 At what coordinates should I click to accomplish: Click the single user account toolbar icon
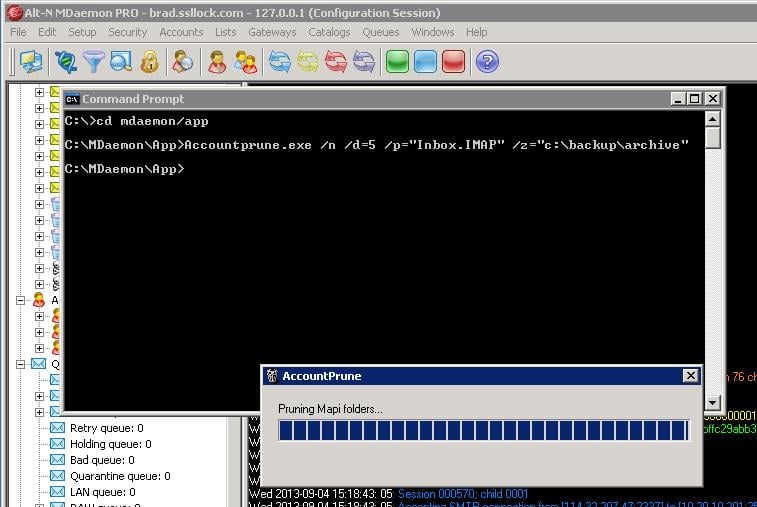click(217, 62)
